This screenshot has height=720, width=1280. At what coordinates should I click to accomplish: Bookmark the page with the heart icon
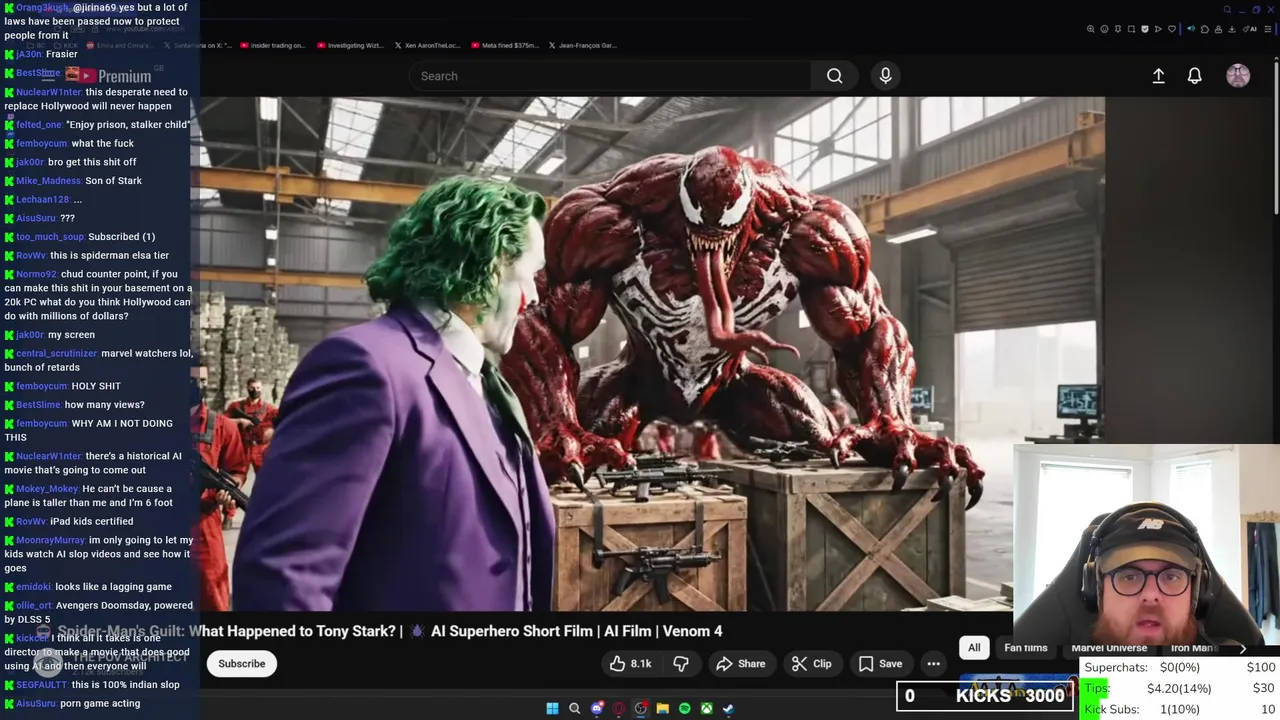coord(1172,29)
